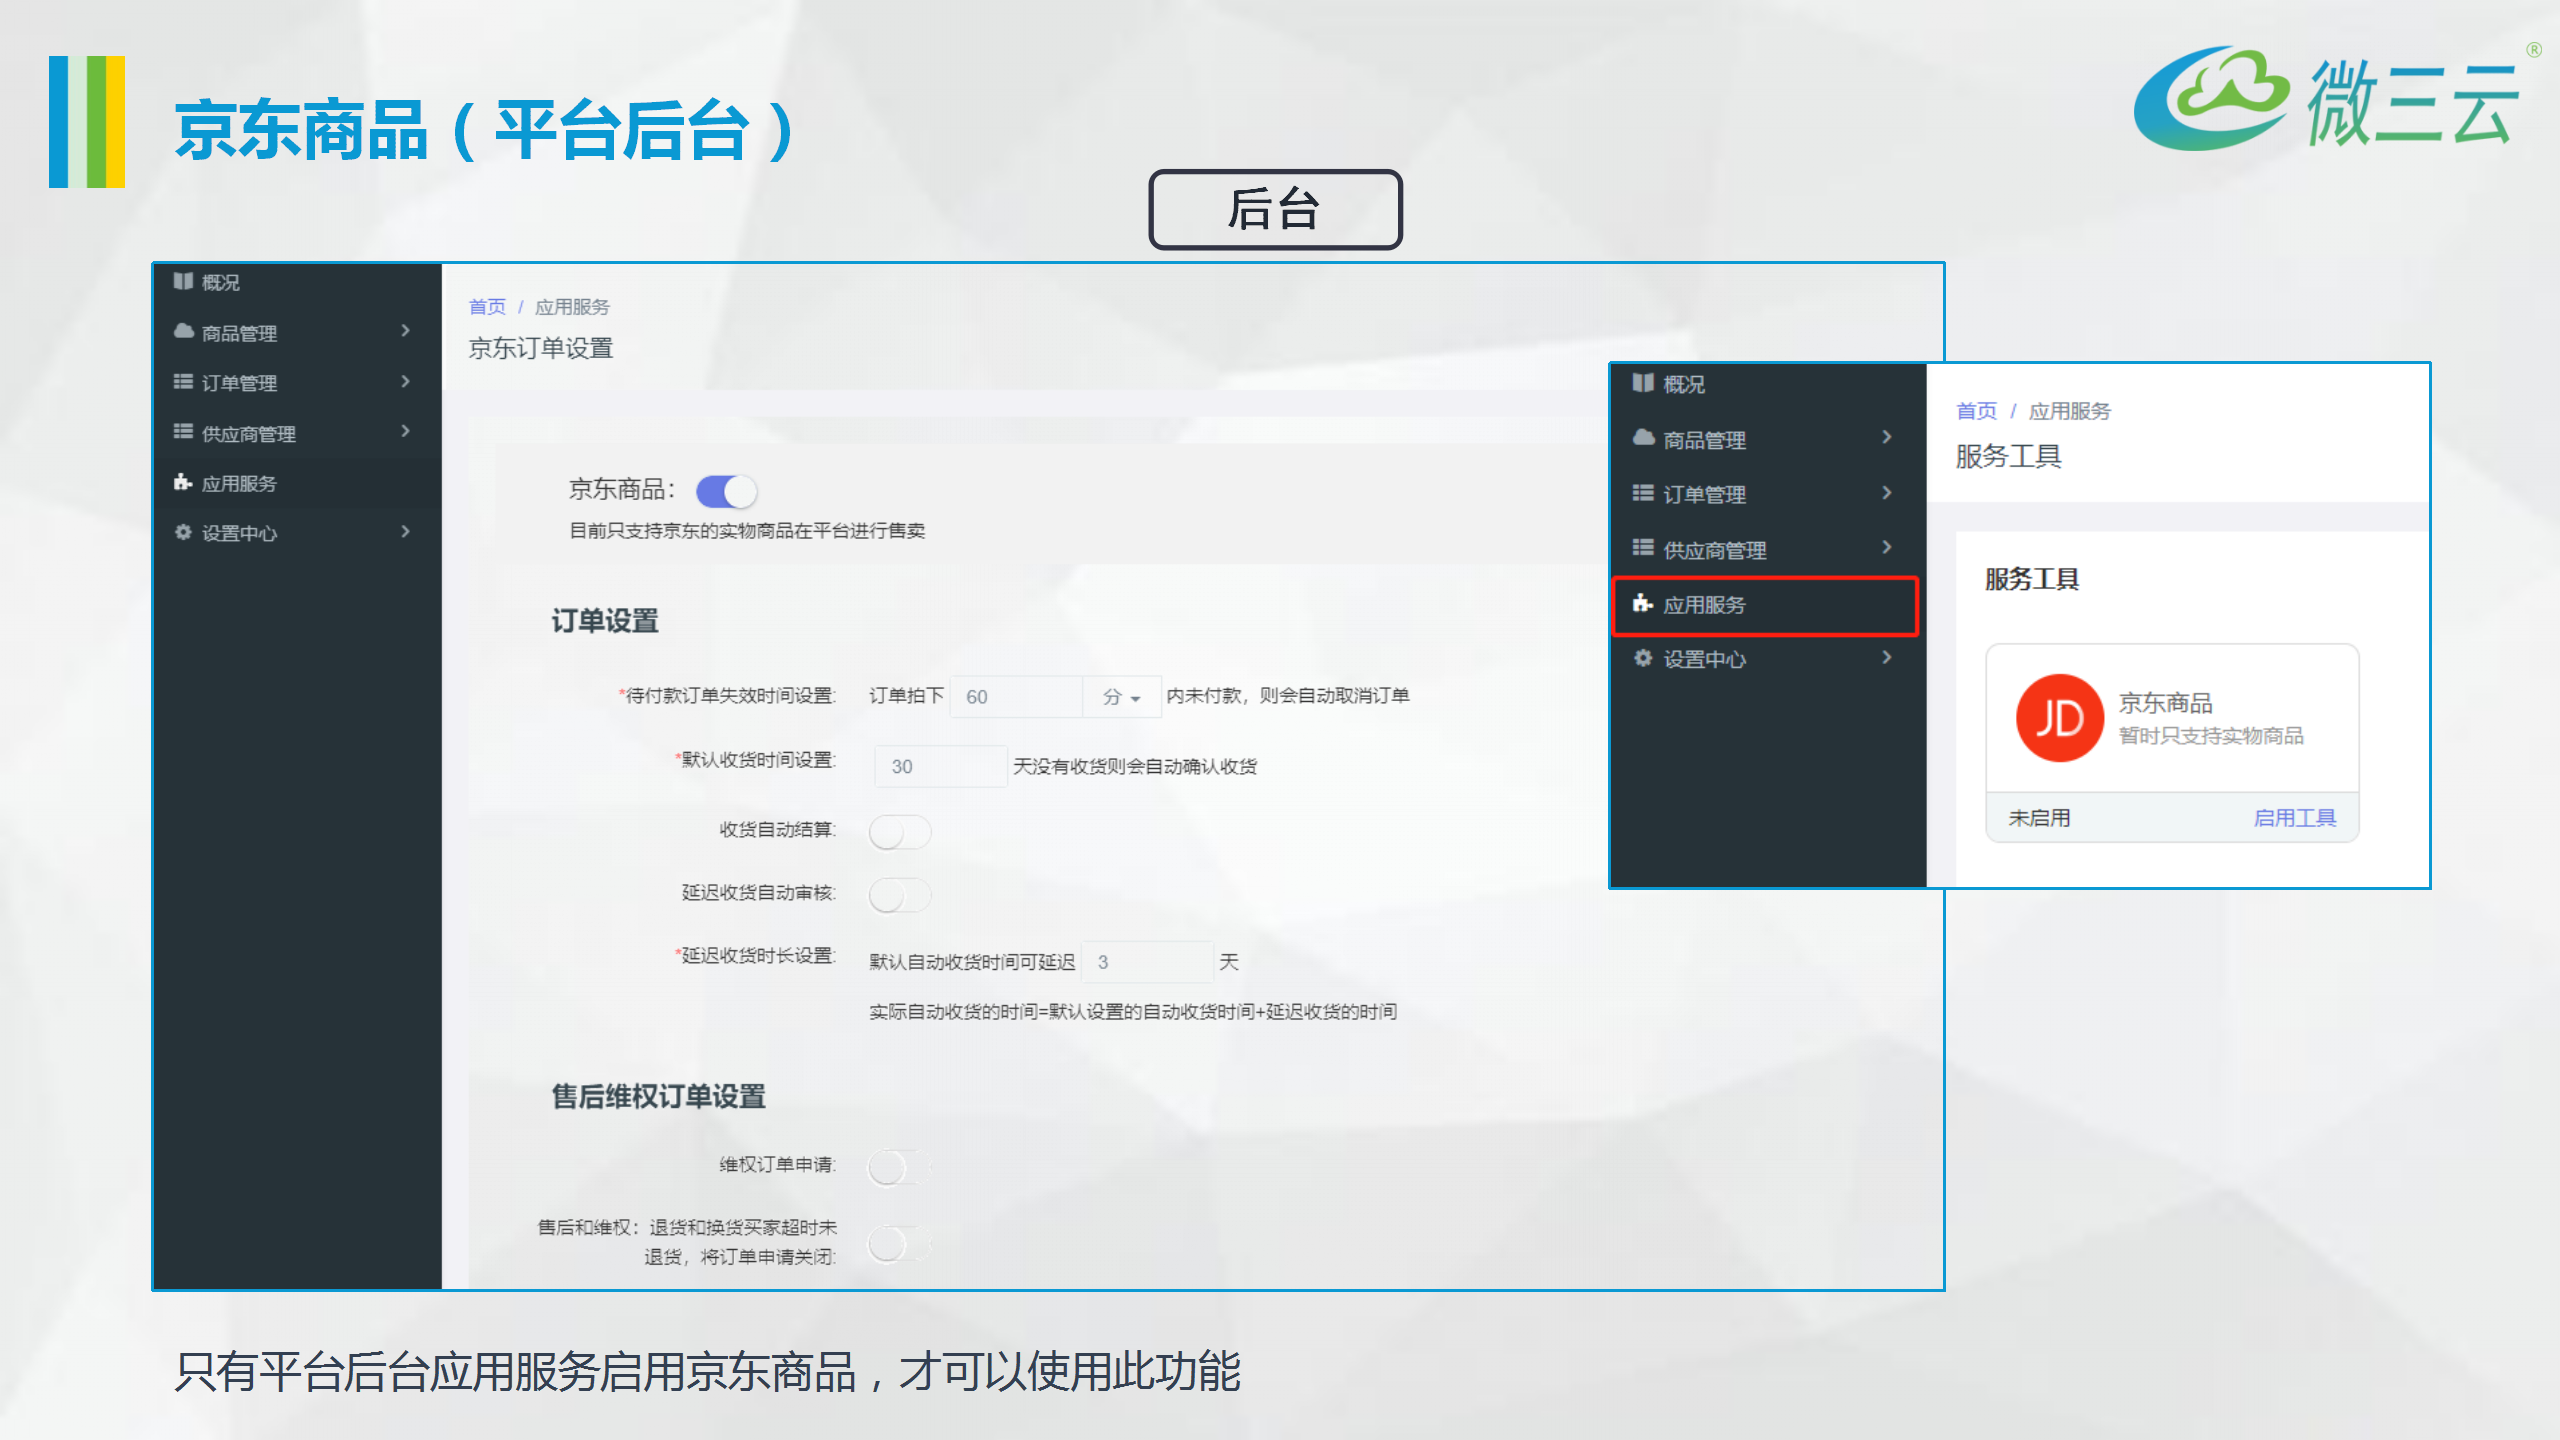The image size is (2560, 1440).
Task: Click the 概况 book icon in right panel sidebar
Action: (1643, 383)
